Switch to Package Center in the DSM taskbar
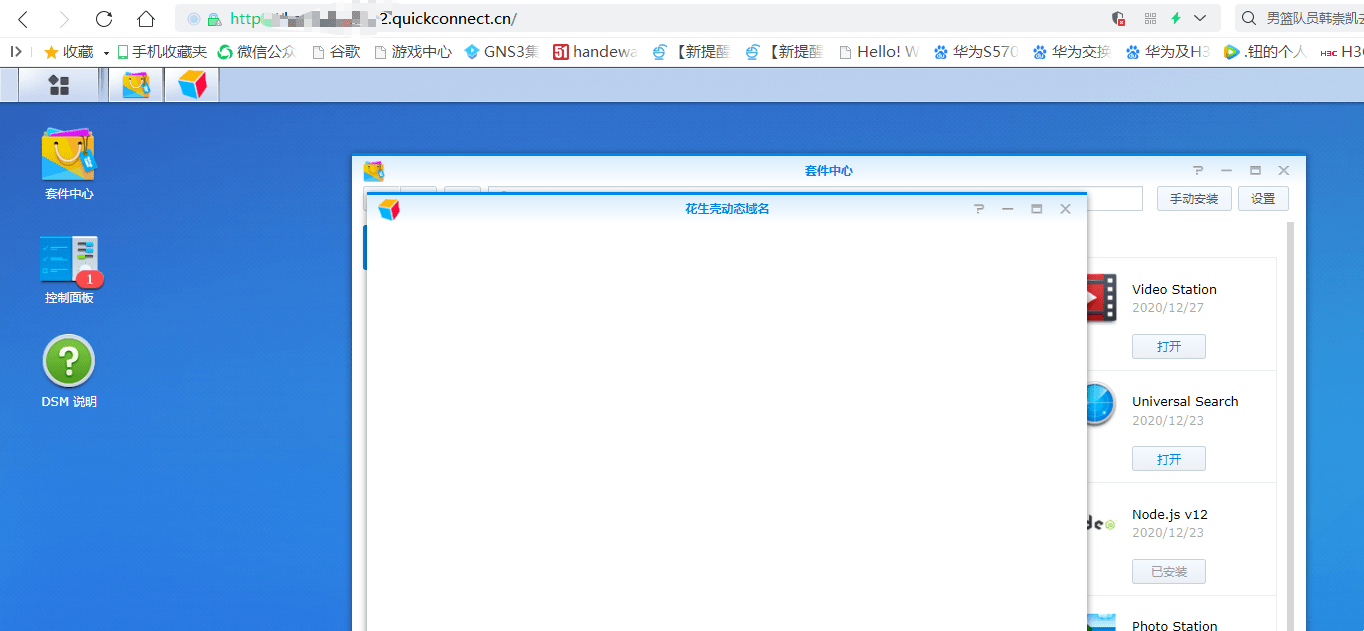The height and width of the screenshot is (631, 1364). [x=136, y=86]
